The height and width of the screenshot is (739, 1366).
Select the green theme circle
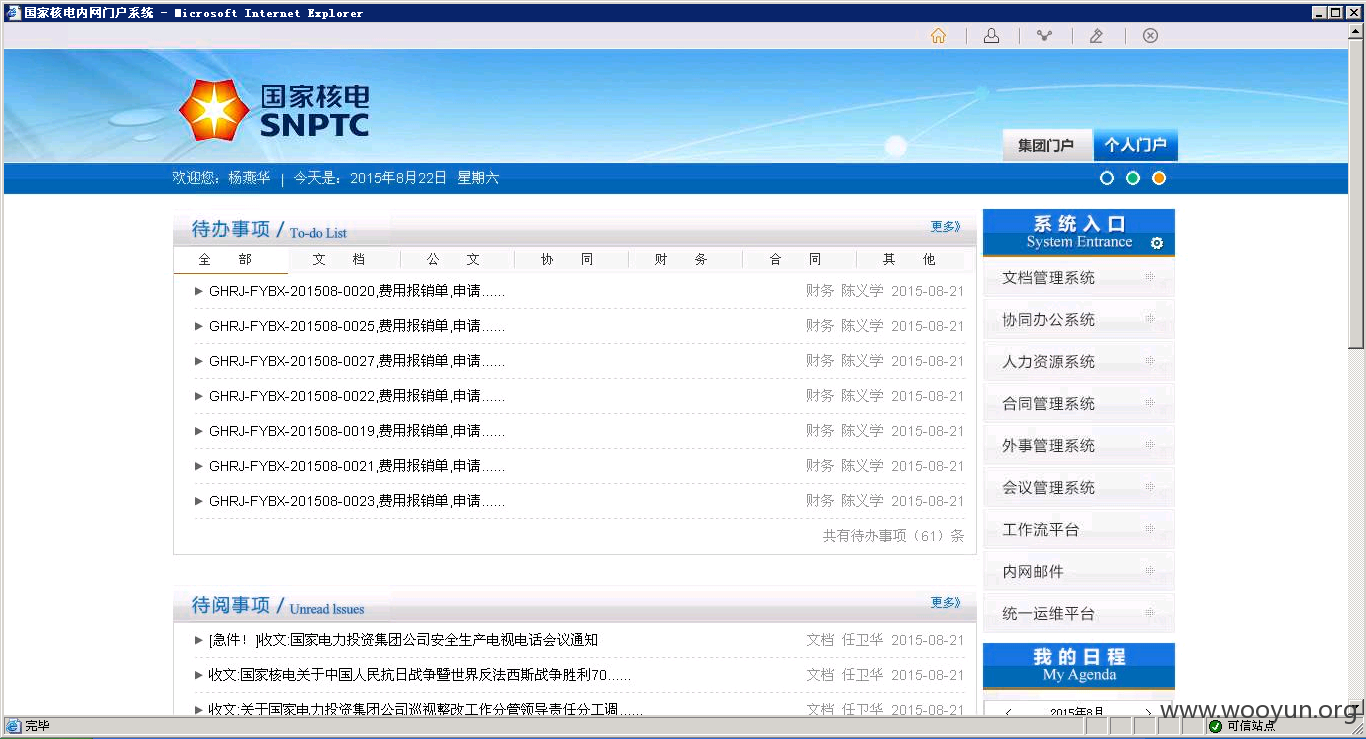coord(1133,179)
